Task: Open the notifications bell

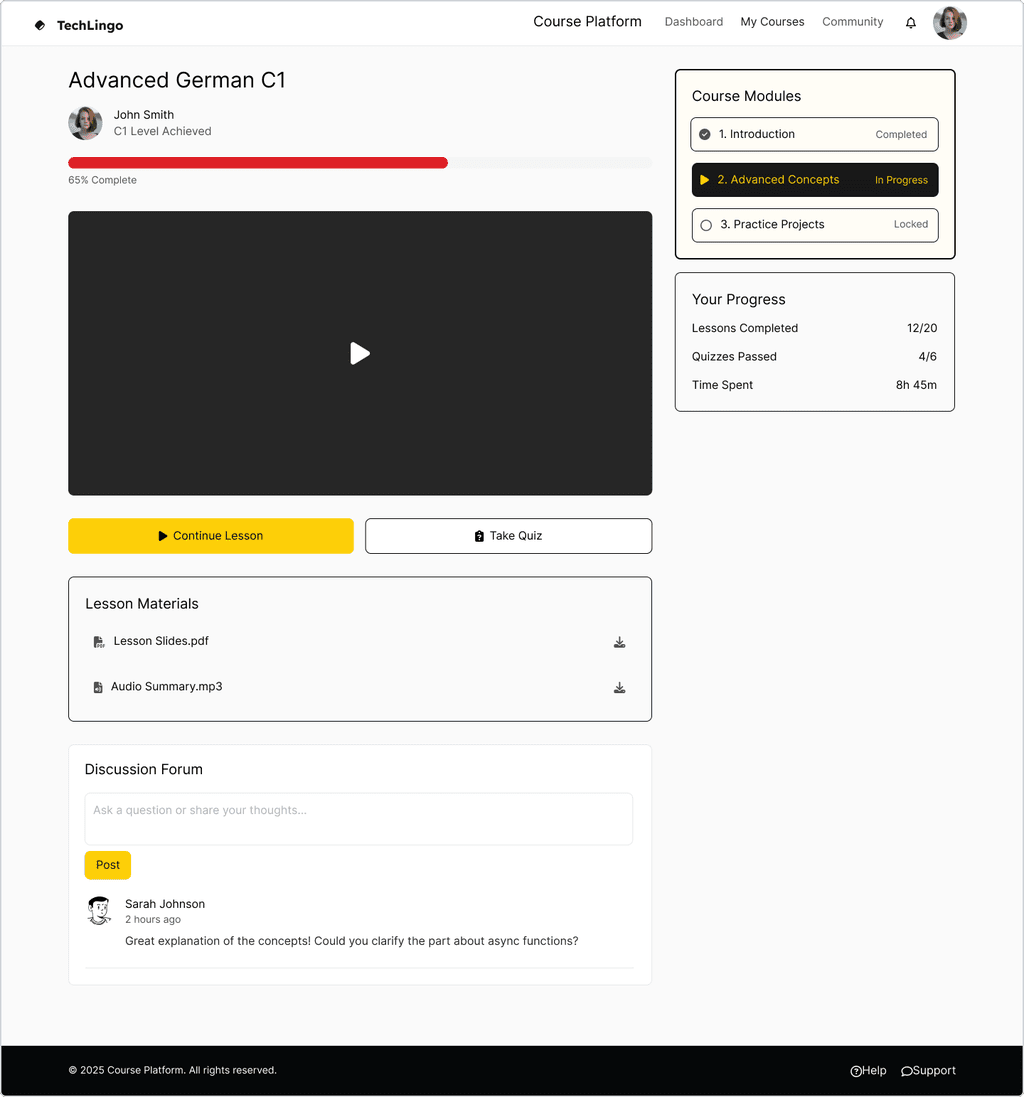Action: (911, 23)
